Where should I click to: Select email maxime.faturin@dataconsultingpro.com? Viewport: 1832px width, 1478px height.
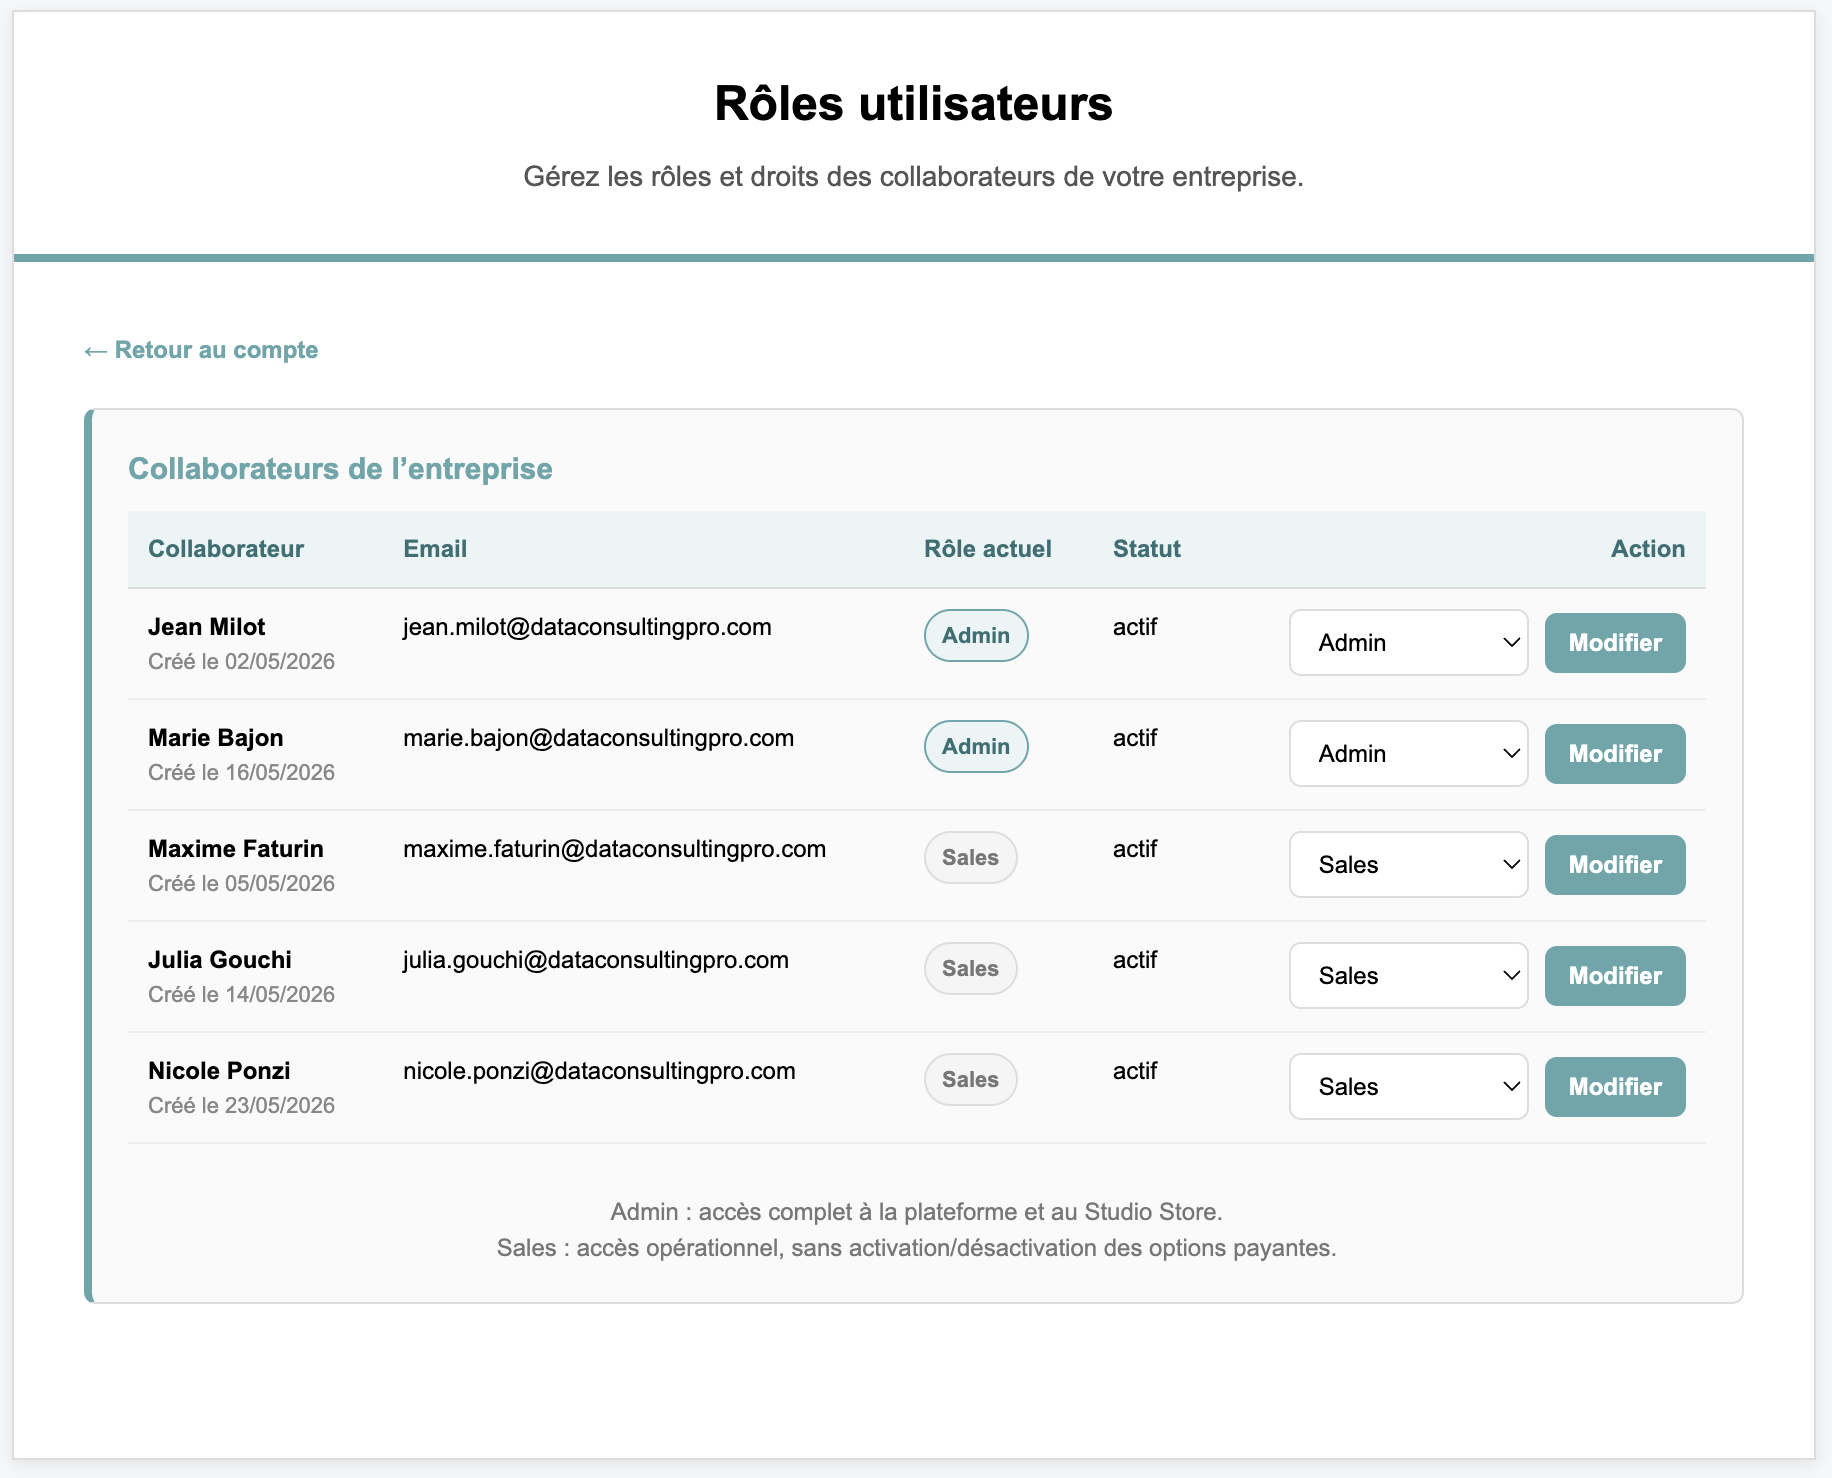(614, 849)
